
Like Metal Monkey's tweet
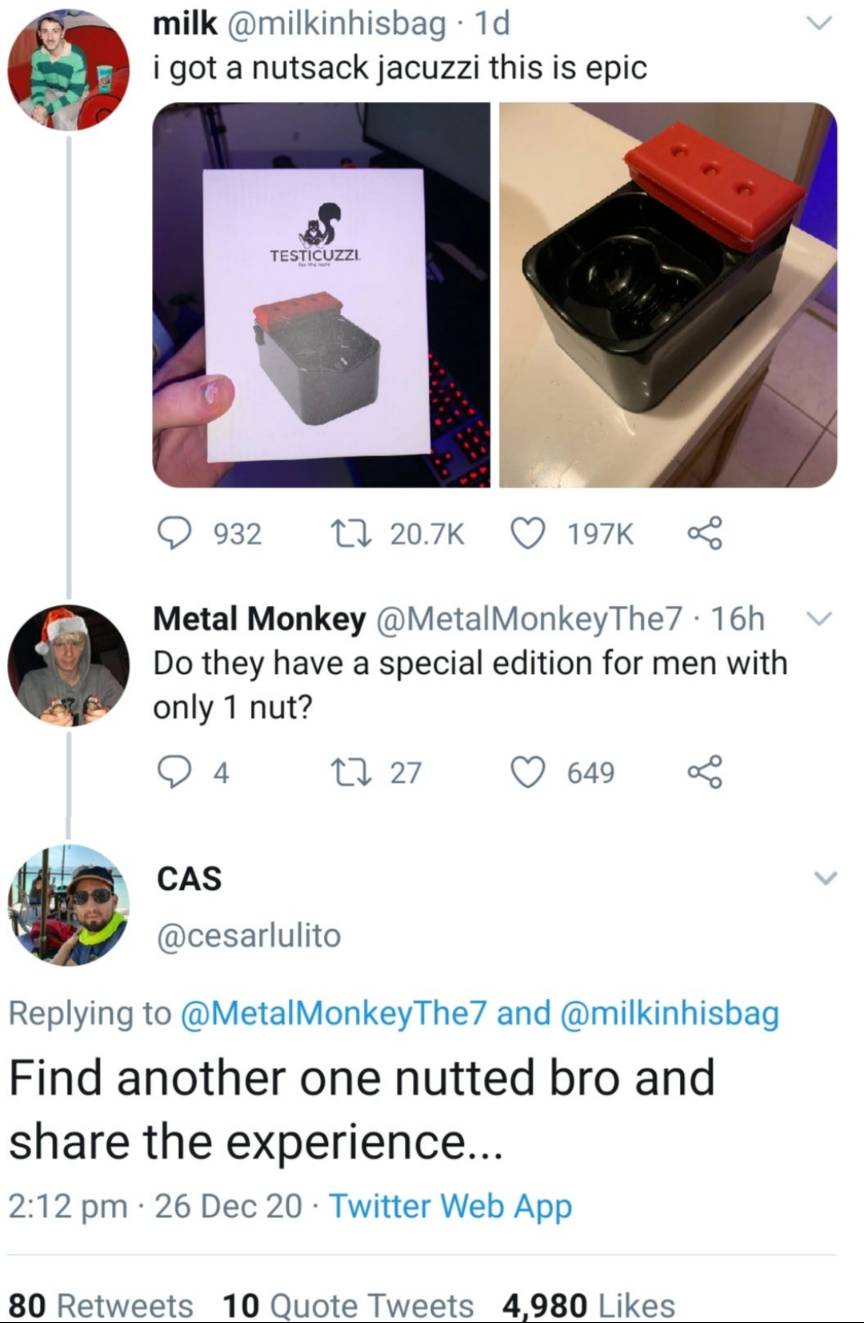click(x=531, y=771)
